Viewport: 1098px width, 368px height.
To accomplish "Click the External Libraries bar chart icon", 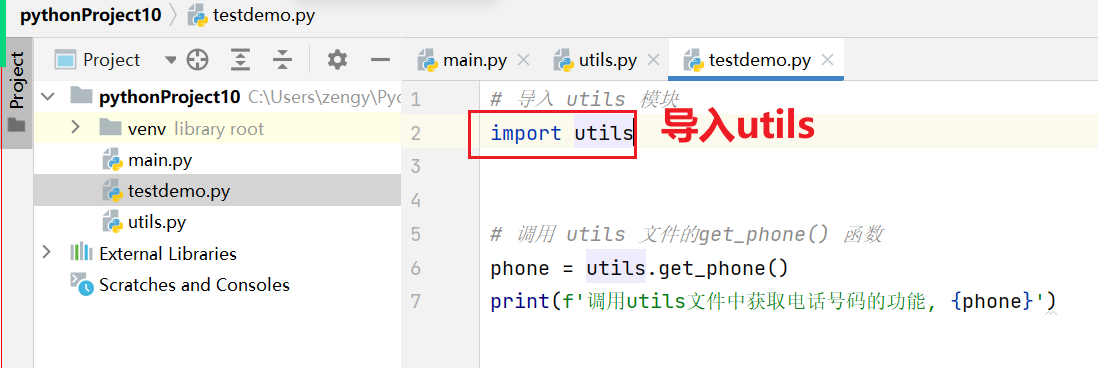I will click(x=81, y=253).
